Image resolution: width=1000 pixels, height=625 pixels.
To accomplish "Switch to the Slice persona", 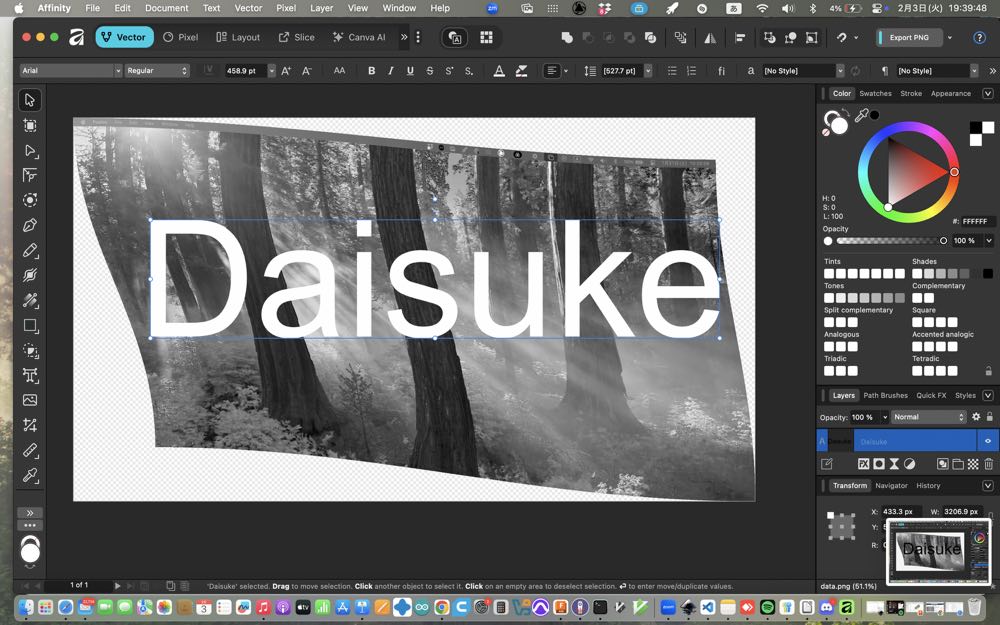I will tap(297, 37).
